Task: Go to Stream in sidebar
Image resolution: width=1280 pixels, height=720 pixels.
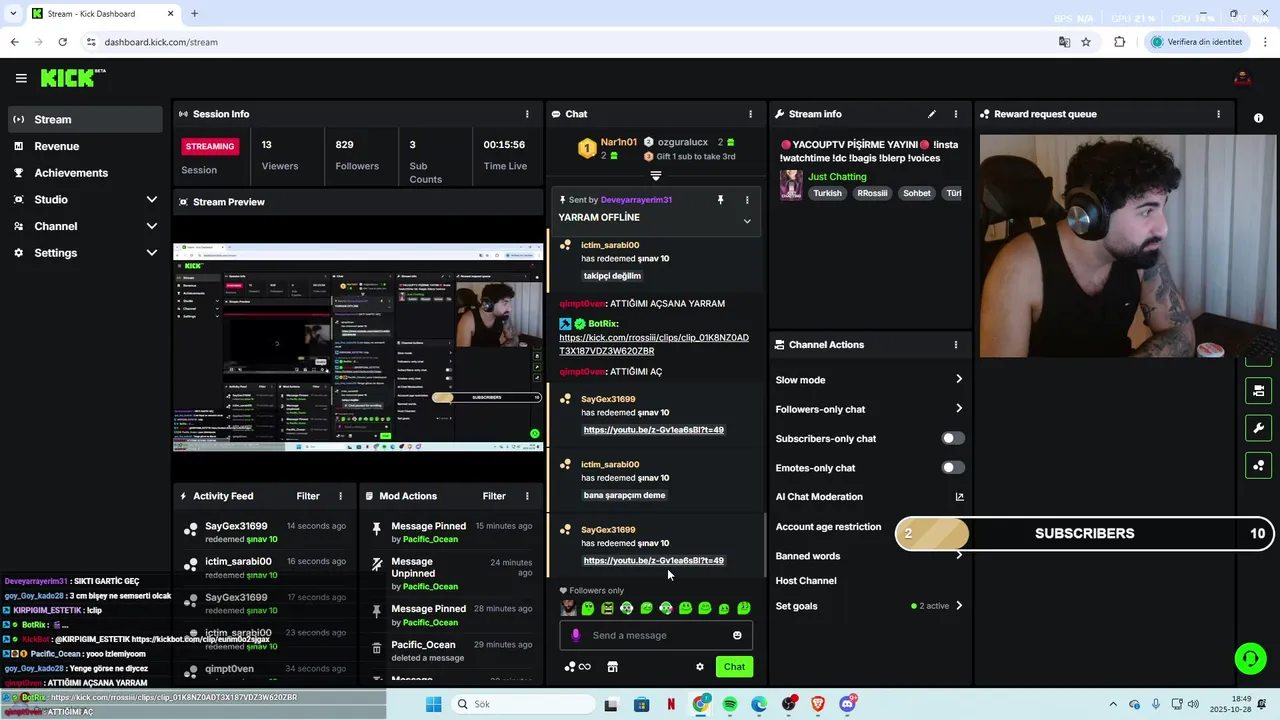Action: [84, 119]
